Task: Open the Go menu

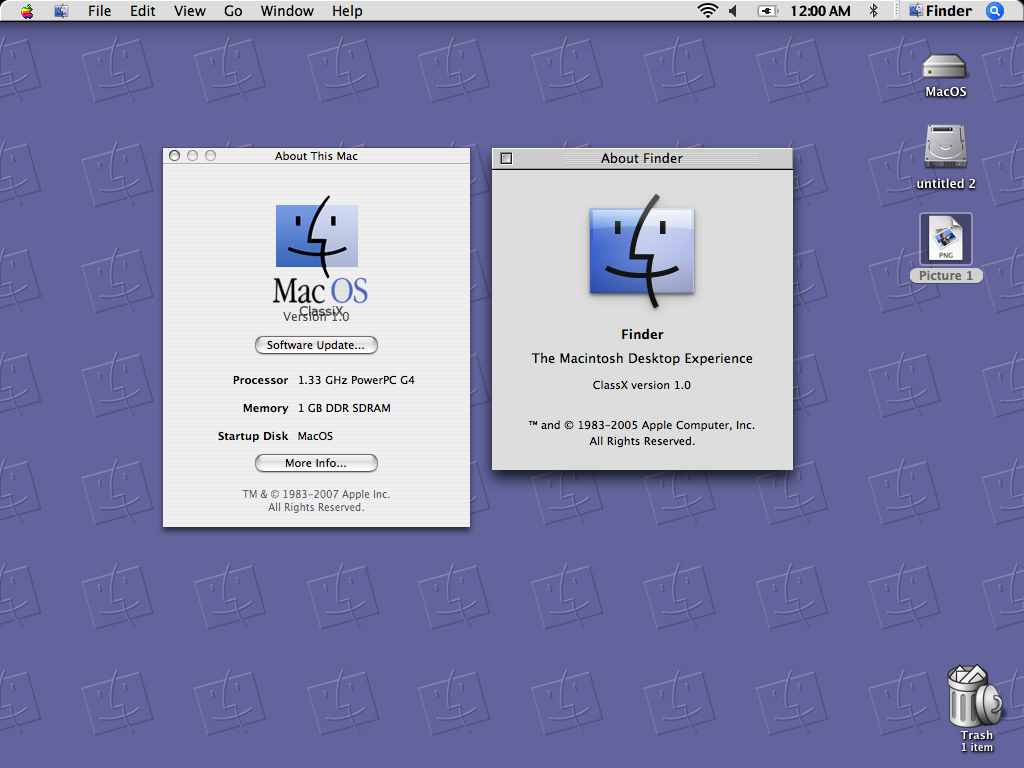Action: click(233, 11)
